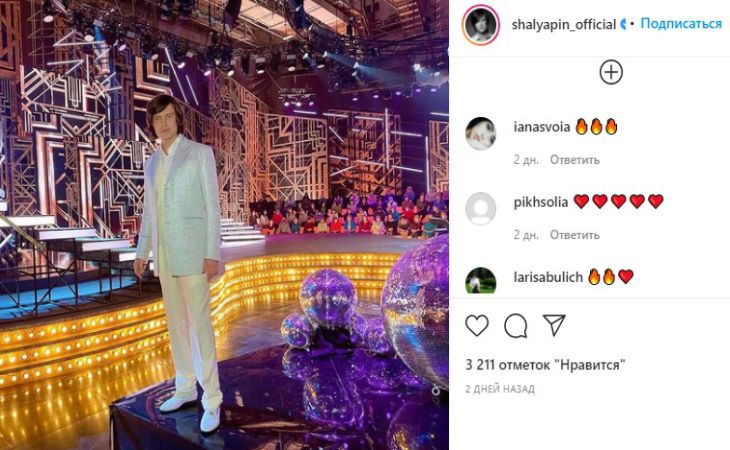This screenshot has height=450, width=730.
Task: Reply to ianasvoia comment with Ответить
Action: pyautogui.click(x=575, y=160)
